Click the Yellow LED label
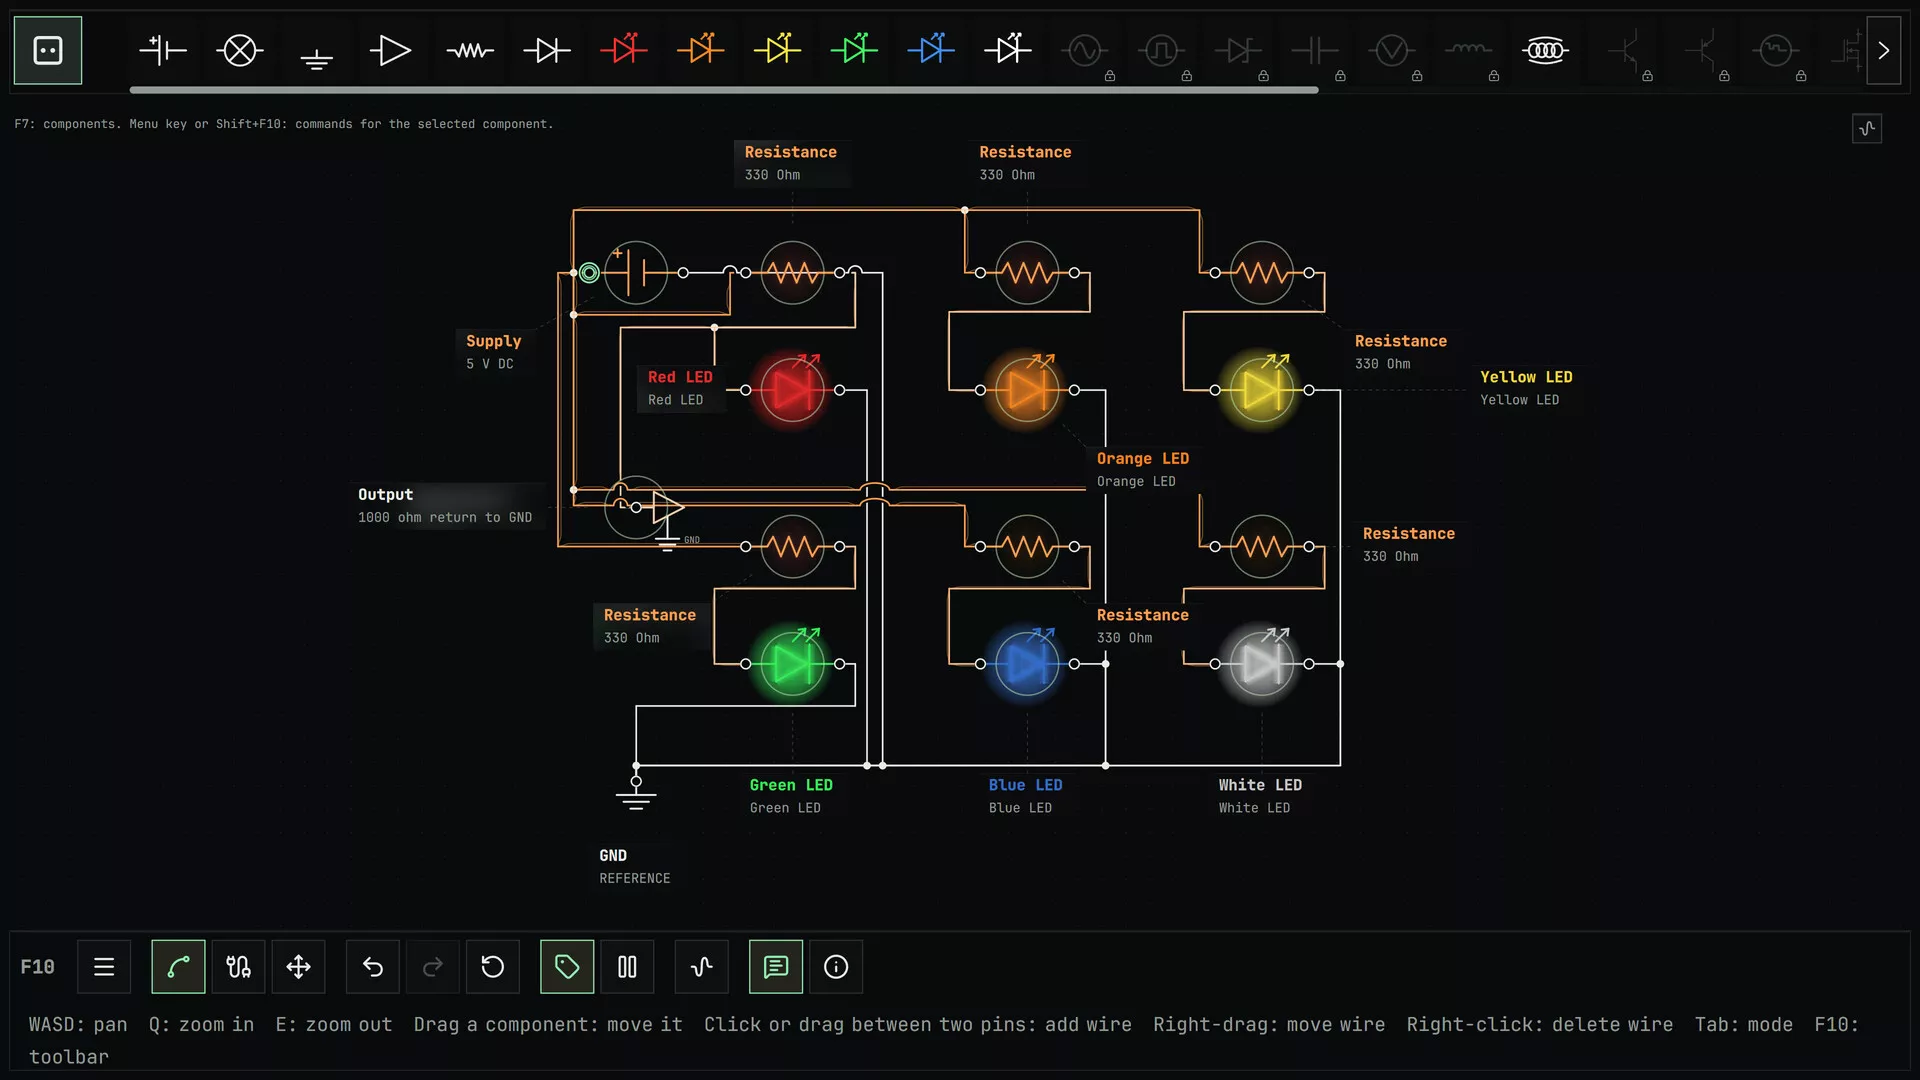This screenshot has width=1920, height=1080. (1526, 387)
